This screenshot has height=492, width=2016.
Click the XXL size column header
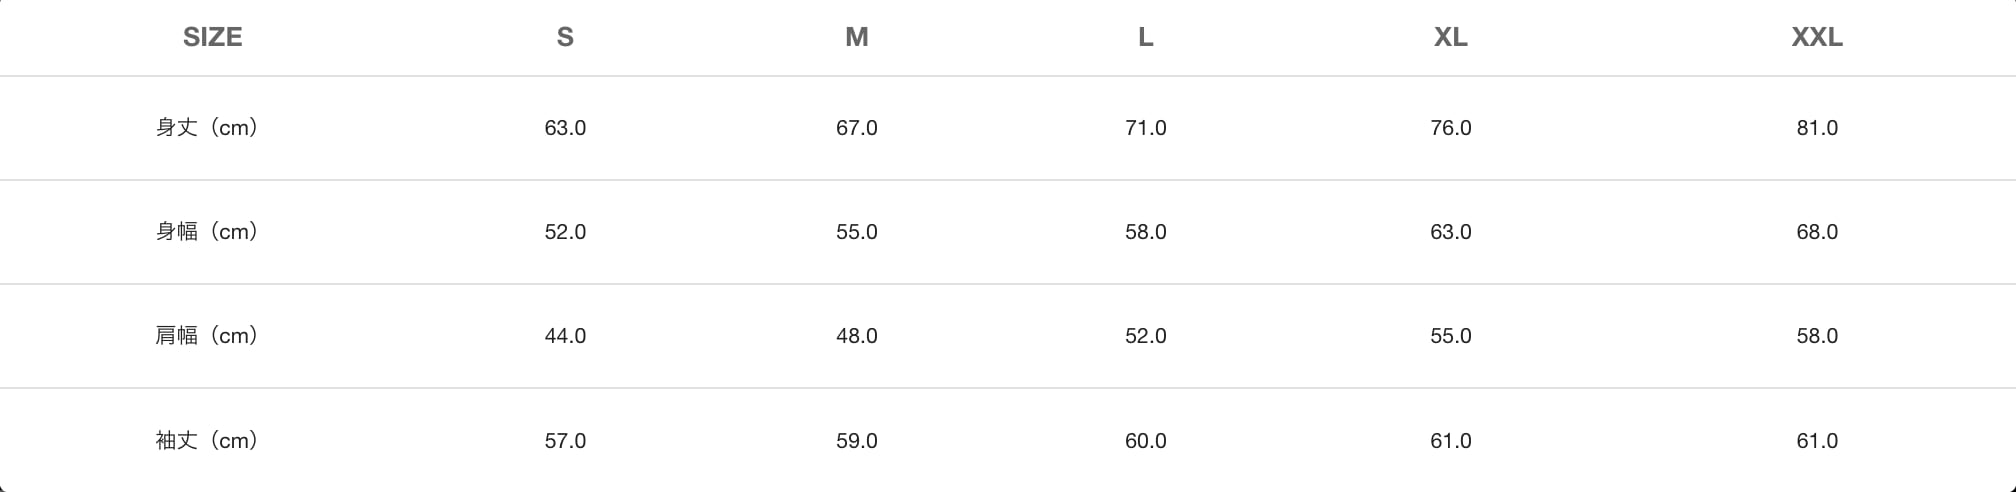(1816, 37)
